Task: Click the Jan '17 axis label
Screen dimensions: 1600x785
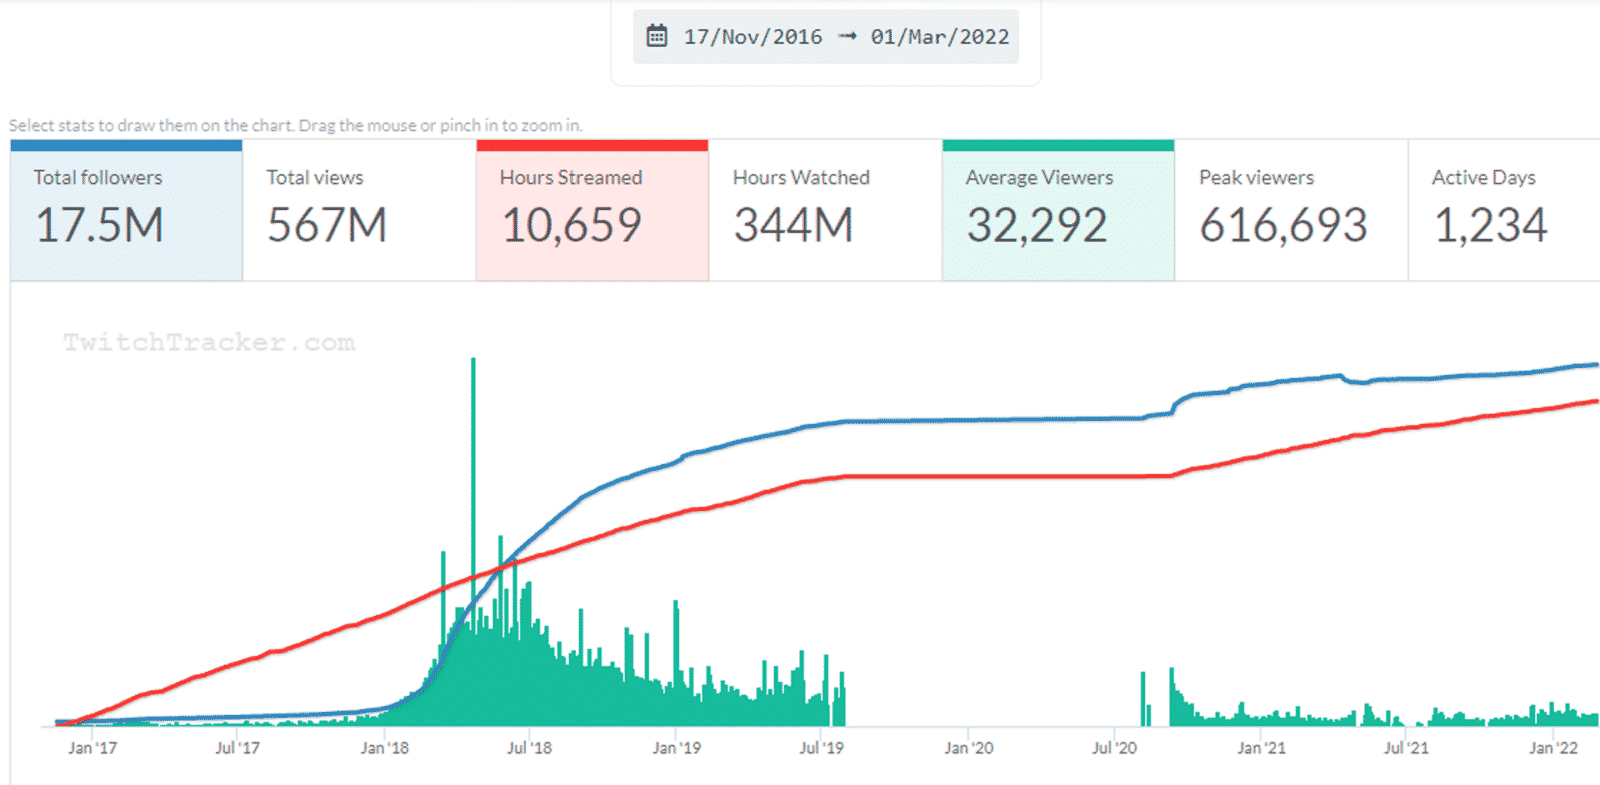Action: tap(92, 748)
